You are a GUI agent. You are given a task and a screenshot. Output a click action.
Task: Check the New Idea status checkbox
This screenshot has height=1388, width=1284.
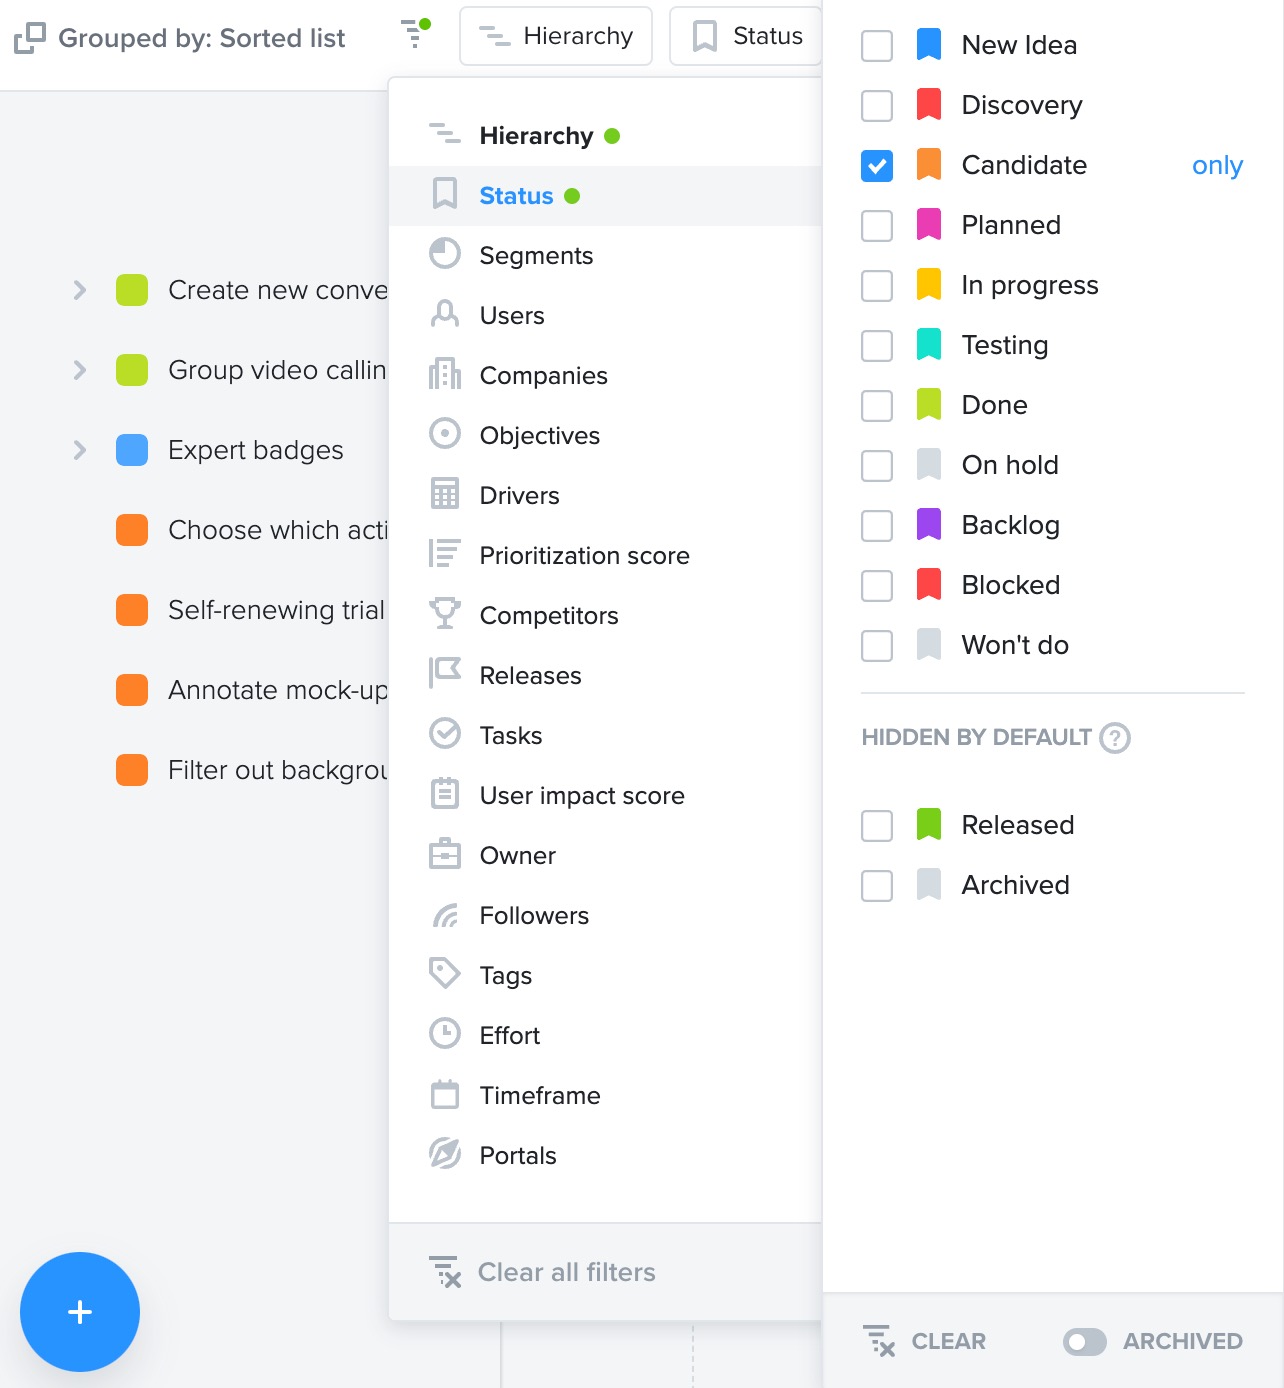(877, 45)
